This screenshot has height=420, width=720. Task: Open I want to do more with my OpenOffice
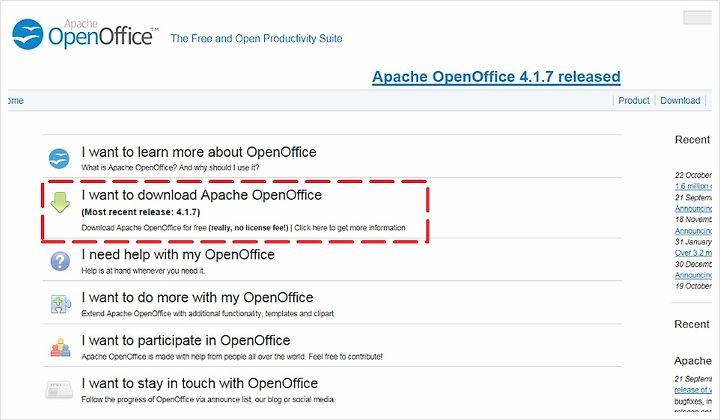click(x=197, y=297)
